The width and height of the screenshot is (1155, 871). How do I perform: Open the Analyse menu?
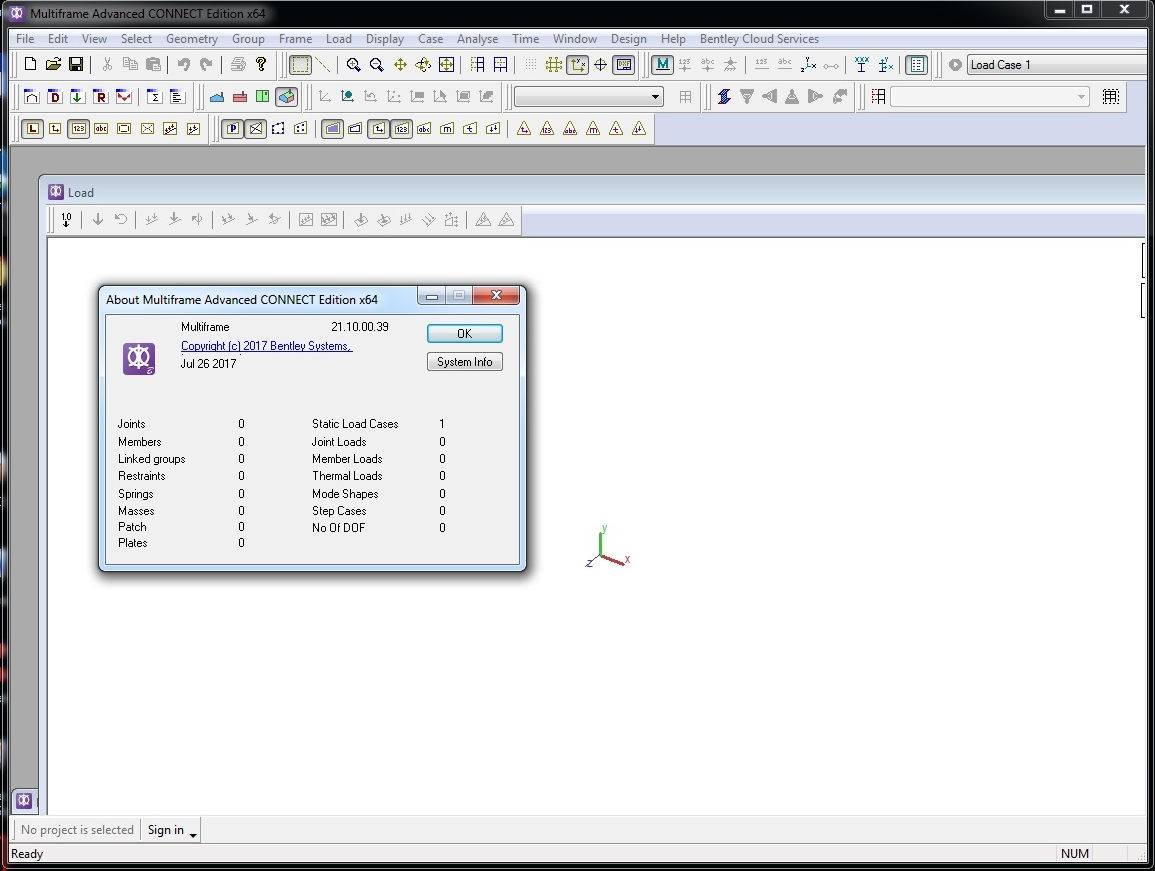[x=477, y=39]
